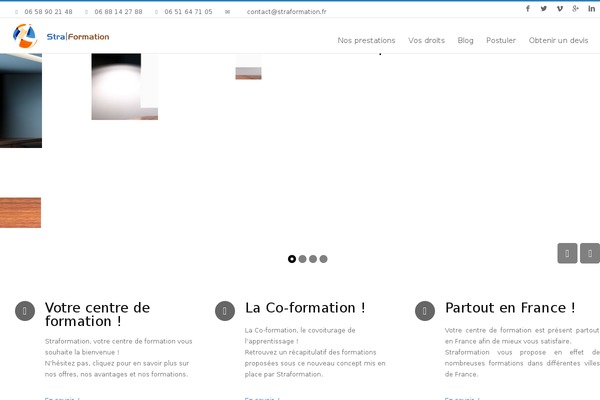Open the Postuler page
The height and width of the screenshot is (400, 600).
(x=501, y=40)
